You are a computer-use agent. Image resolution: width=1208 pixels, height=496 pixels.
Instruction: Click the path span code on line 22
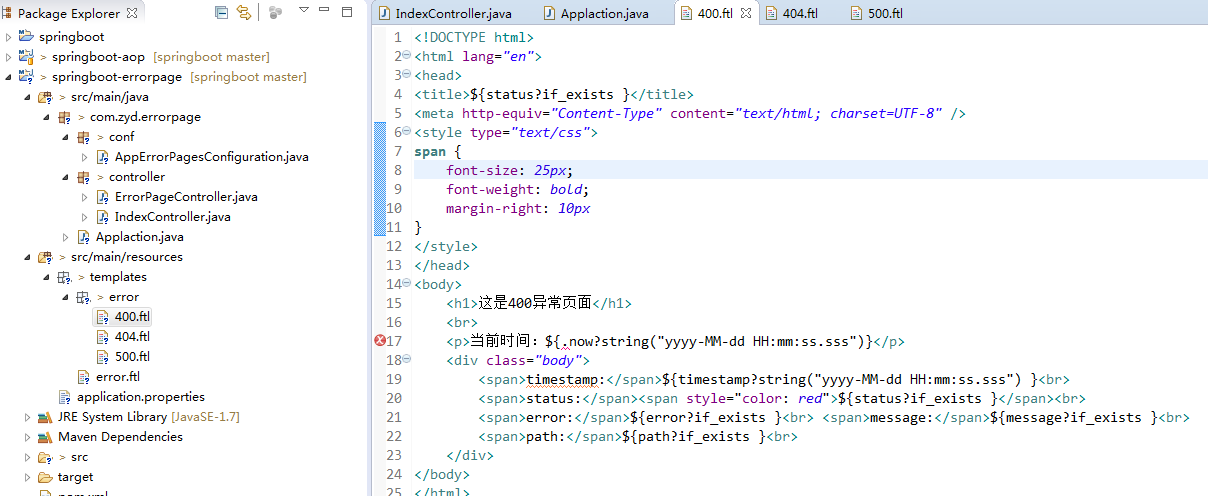point(637,437)
